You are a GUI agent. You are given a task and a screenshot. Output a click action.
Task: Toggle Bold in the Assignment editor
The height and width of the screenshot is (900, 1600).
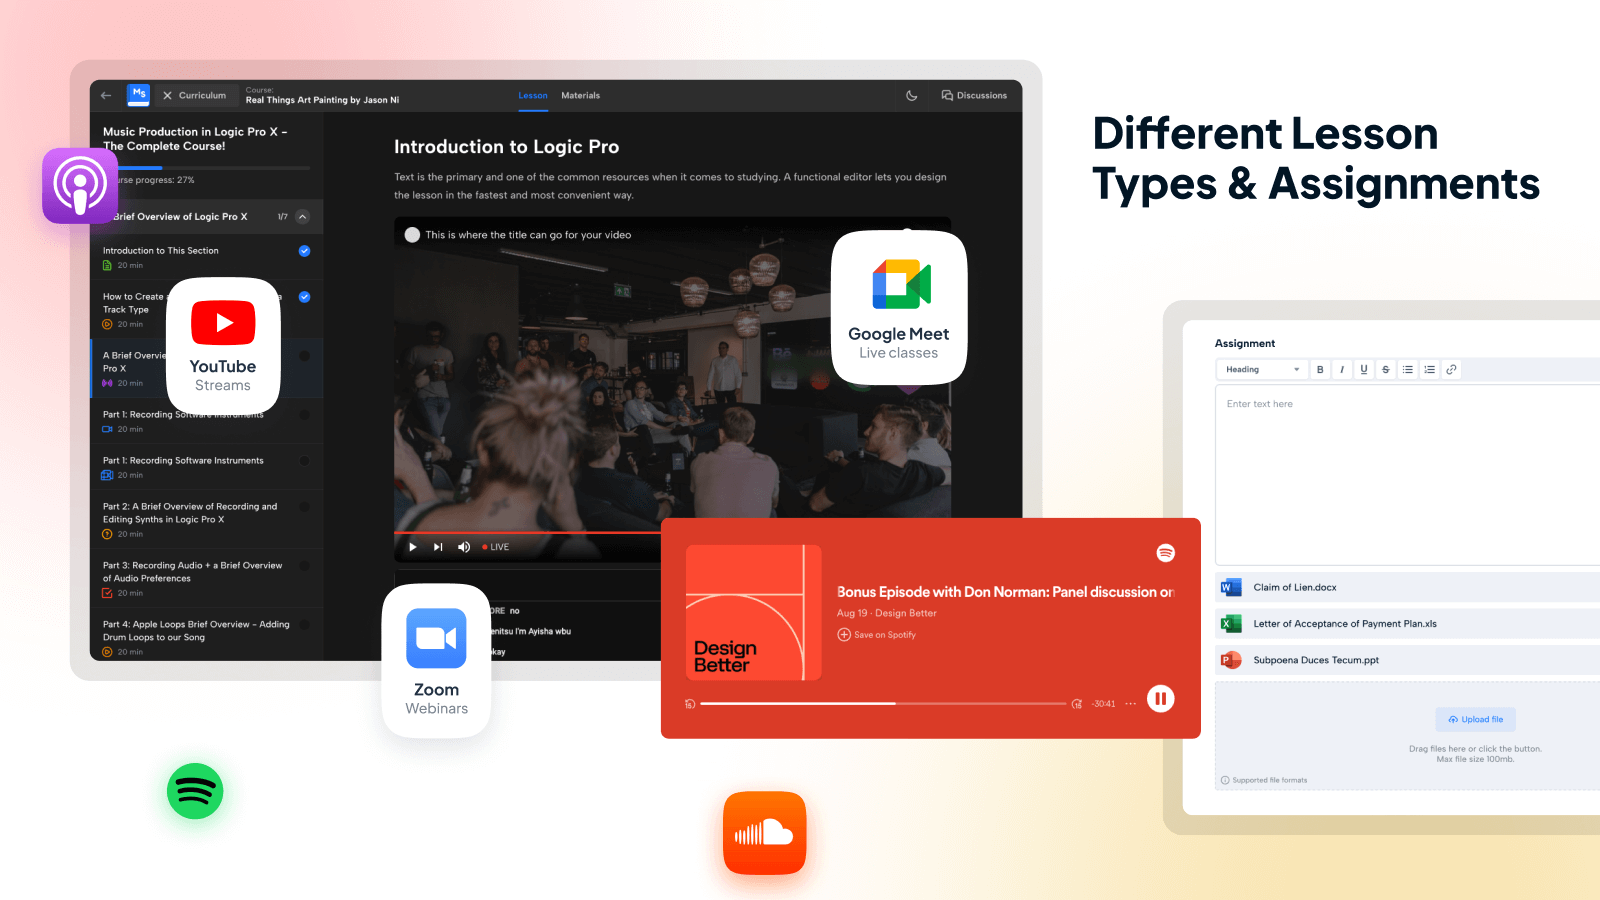pos(1320,370)
